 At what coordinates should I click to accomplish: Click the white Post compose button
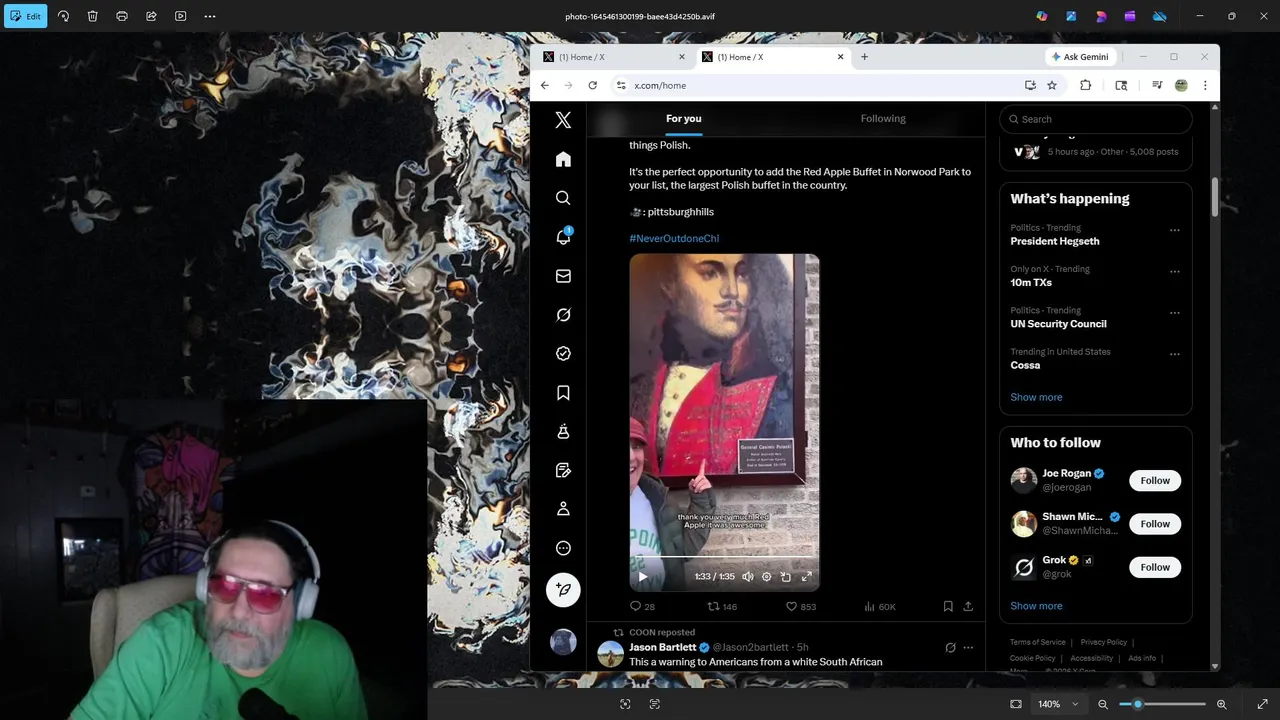(563, 590)
